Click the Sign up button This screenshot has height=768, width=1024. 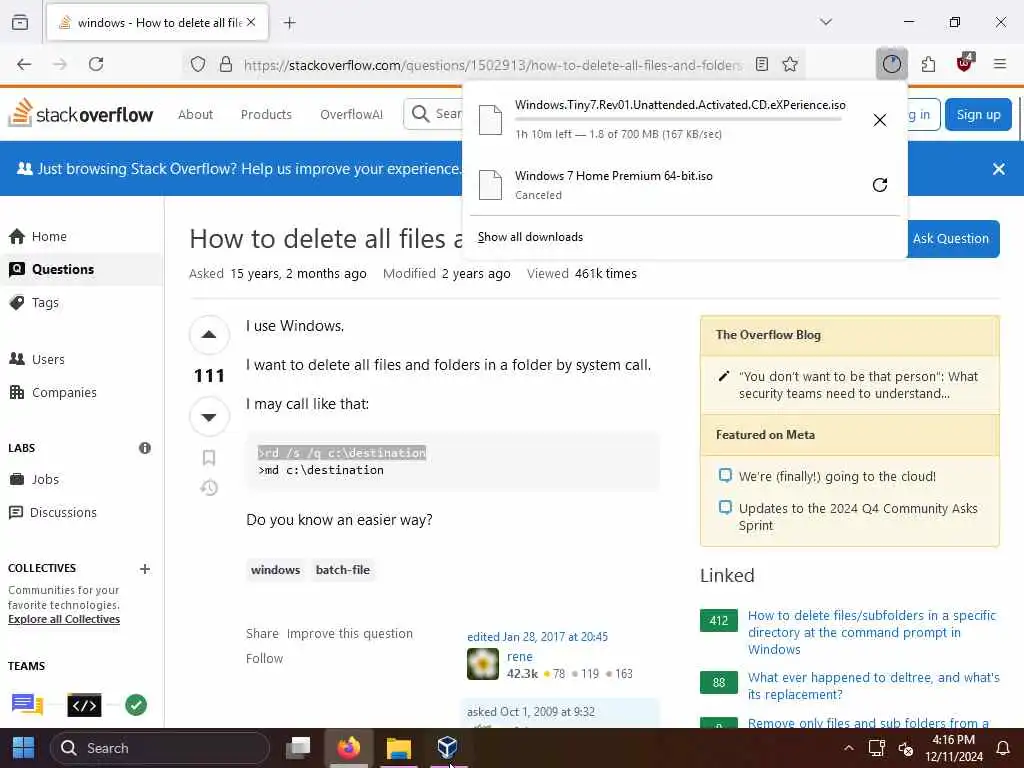(x=978, y=114)
